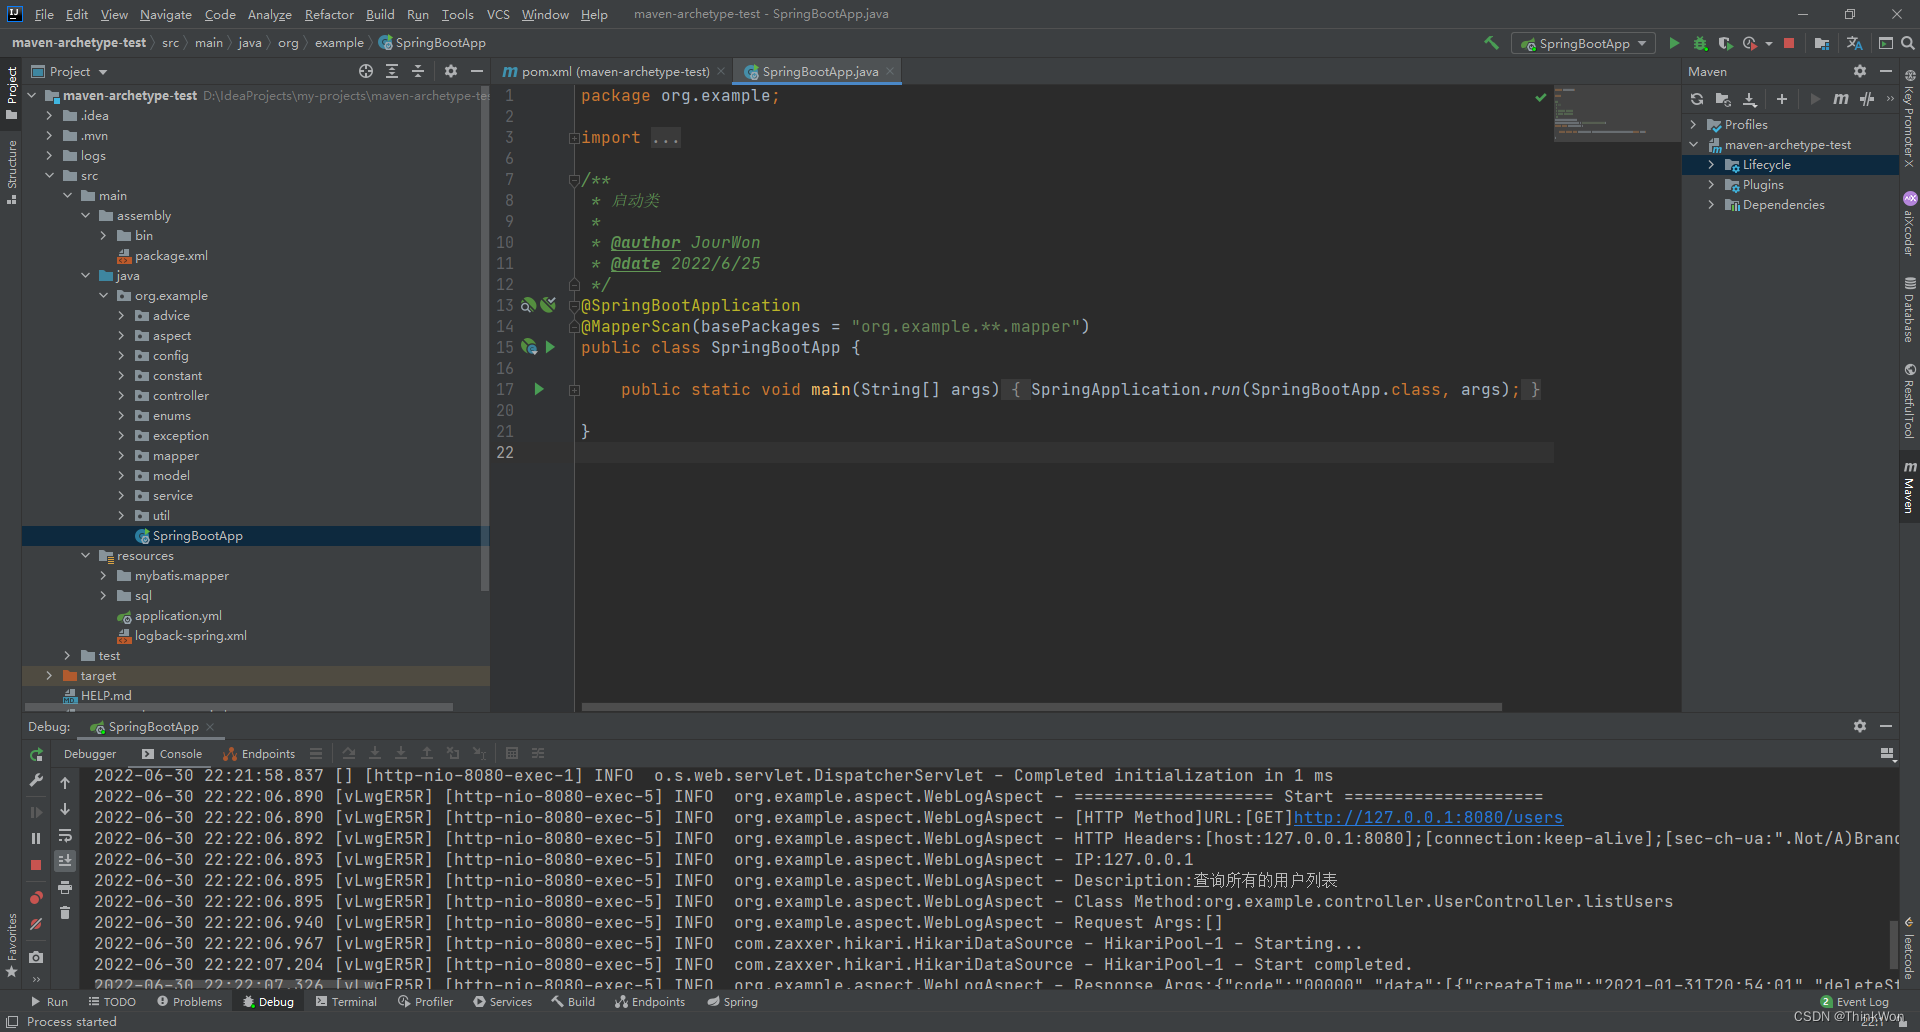The width and height of the screenshot is (1920, 1032).
Task: Close the SpringBootApp.java editor tab
Action: [x=890, y=71]
